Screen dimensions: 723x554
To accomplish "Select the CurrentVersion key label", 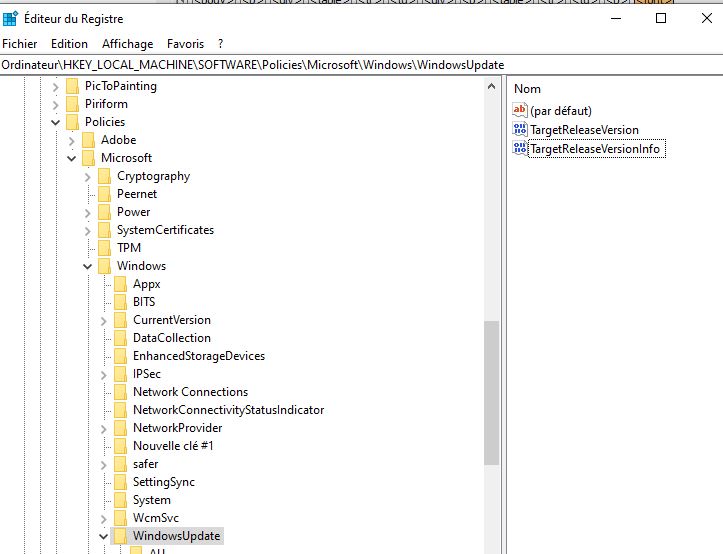I will click(172, 320).
